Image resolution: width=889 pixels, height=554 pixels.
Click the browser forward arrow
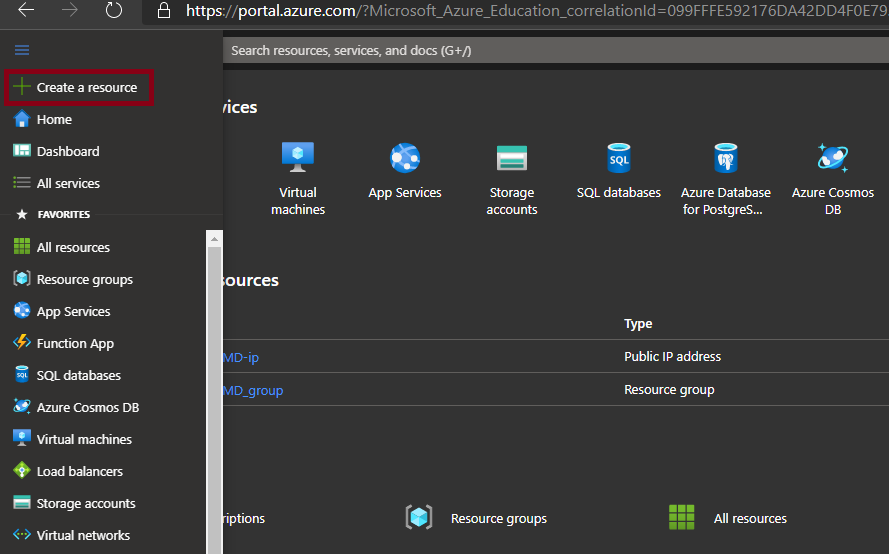coord(70,10)
